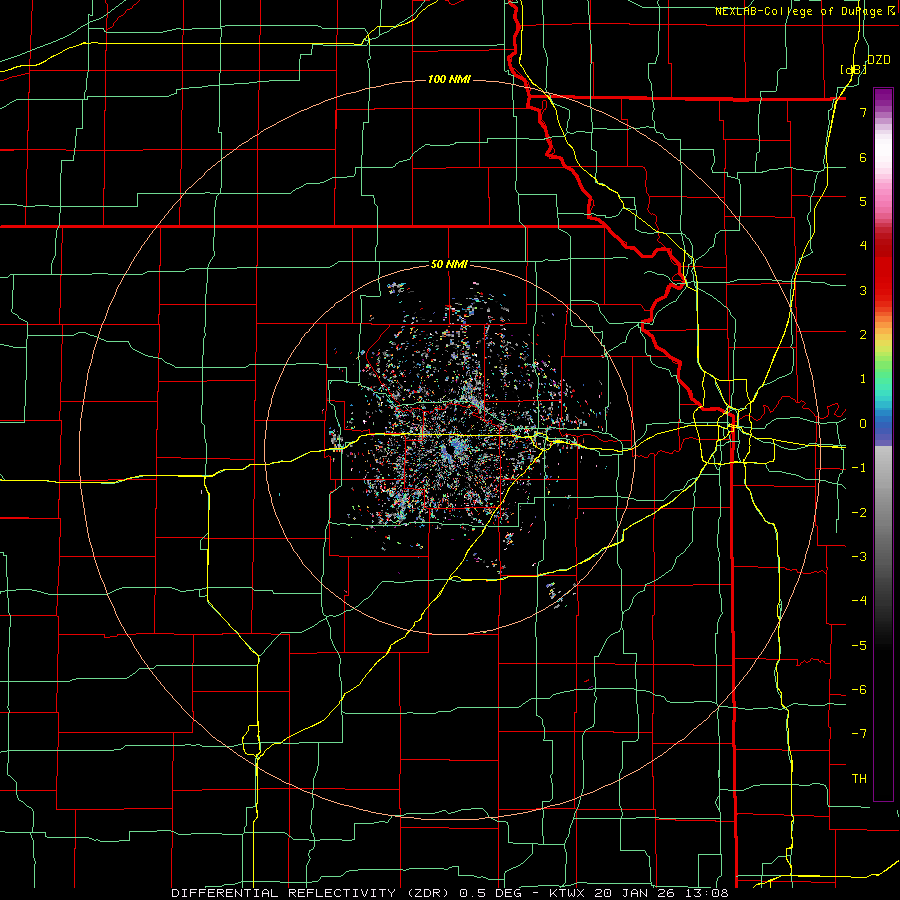Click the NEXLAB-College of DuPage watermark text
The image size is (900, 900).
801,11
